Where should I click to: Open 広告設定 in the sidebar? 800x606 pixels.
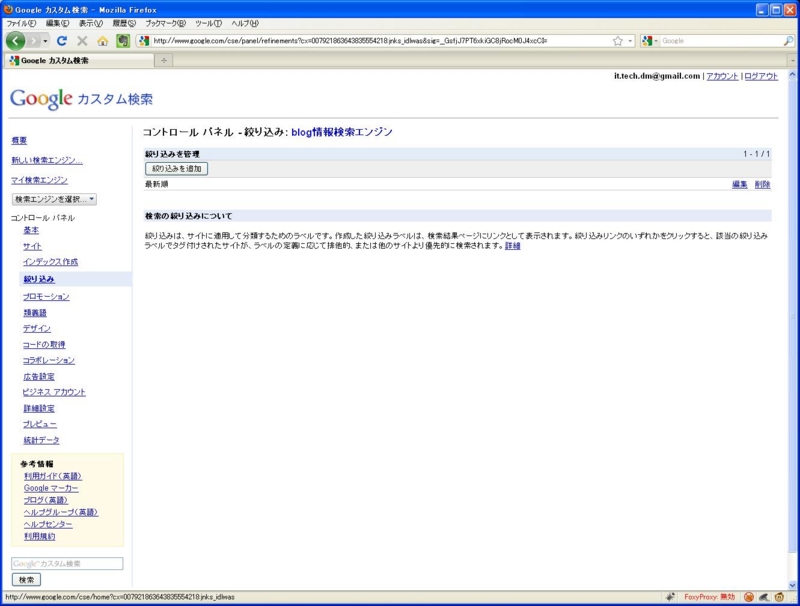pos(39,376)
